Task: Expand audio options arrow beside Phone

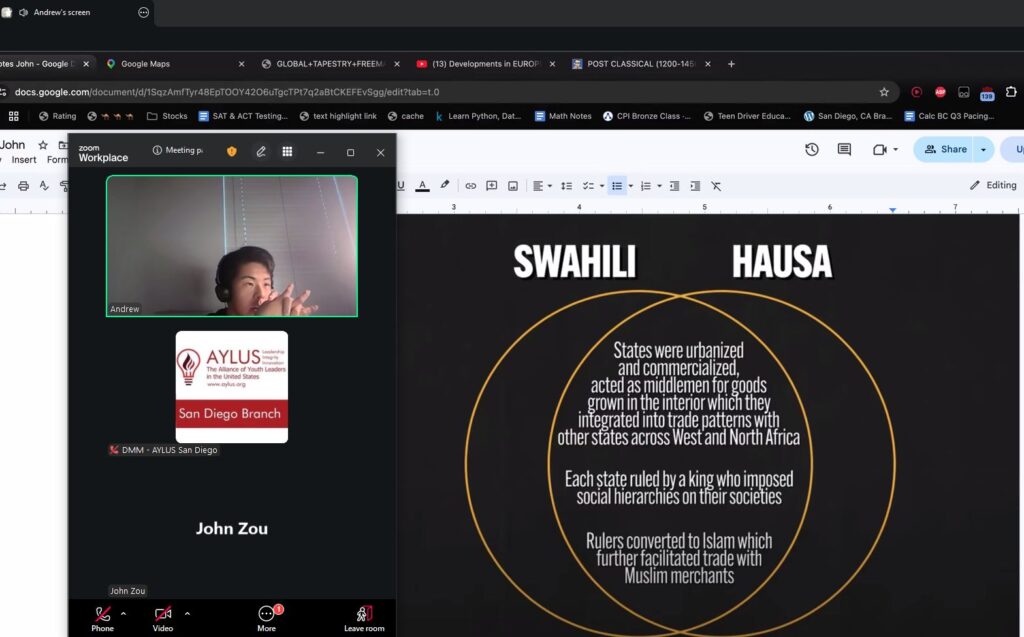Action: pyautogui.click(x=124, y=613)
